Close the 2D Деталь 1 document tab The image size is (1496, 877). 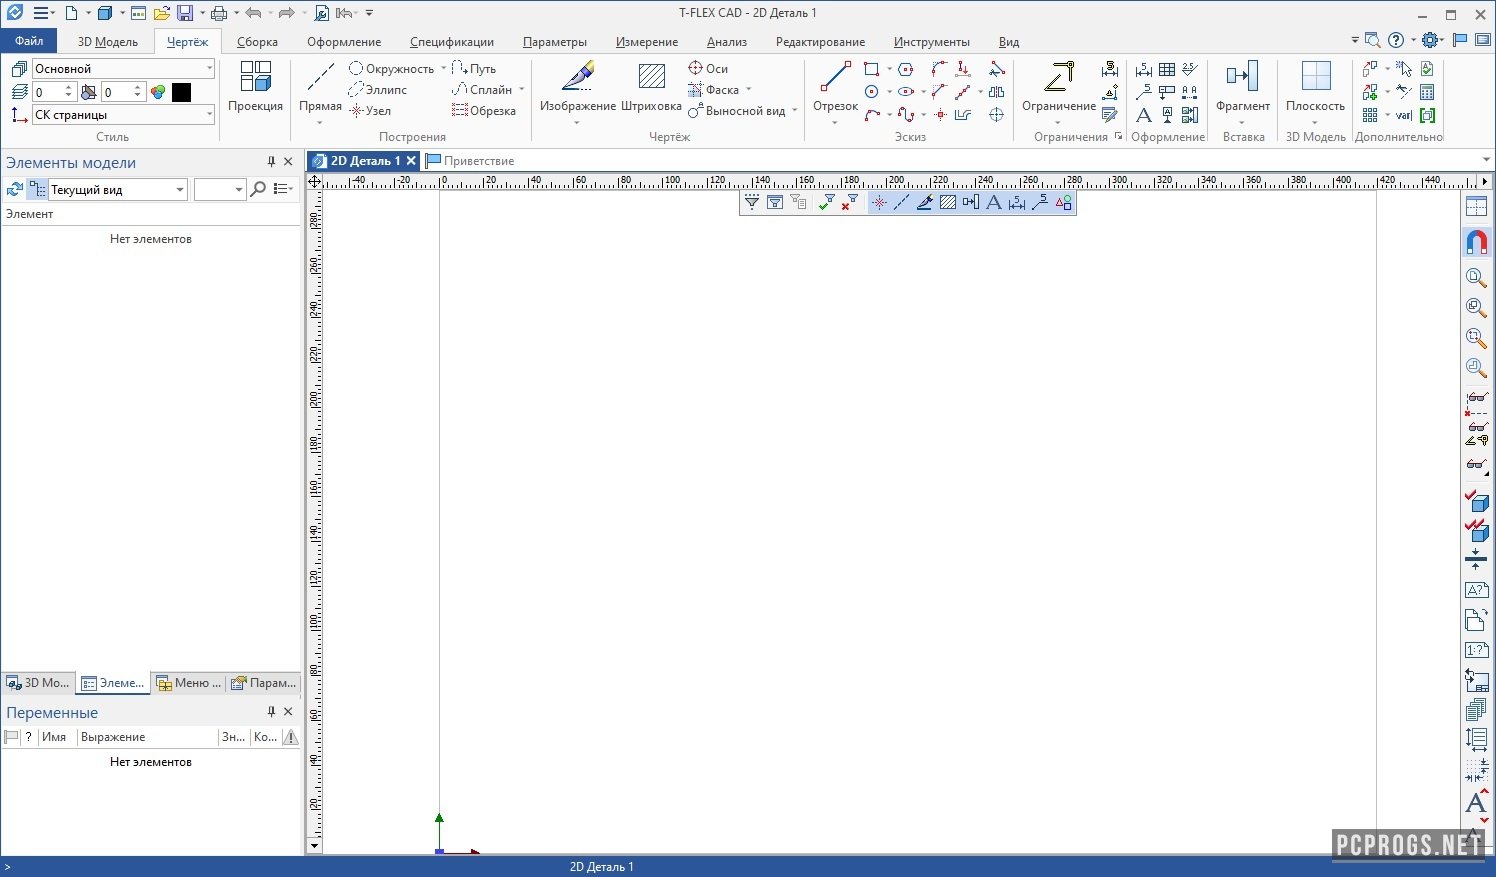pyautogui.click(x=411, y=161)
